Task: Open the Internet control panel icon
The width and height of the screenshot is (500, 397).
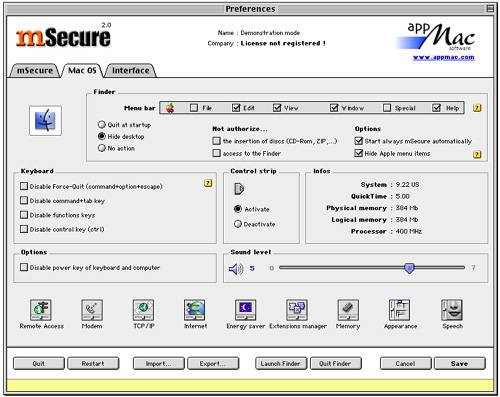Action: 195,310
